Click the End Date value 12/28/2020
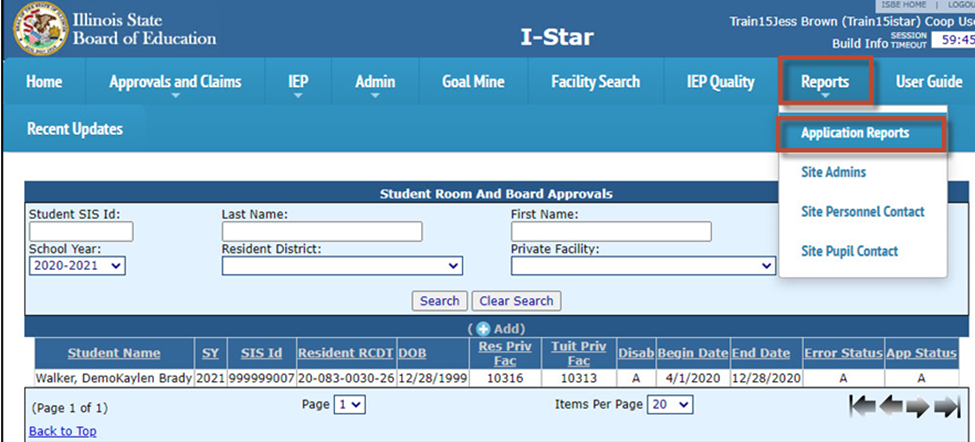Screen dimensions: 975x442 click(x=766, y=379)
